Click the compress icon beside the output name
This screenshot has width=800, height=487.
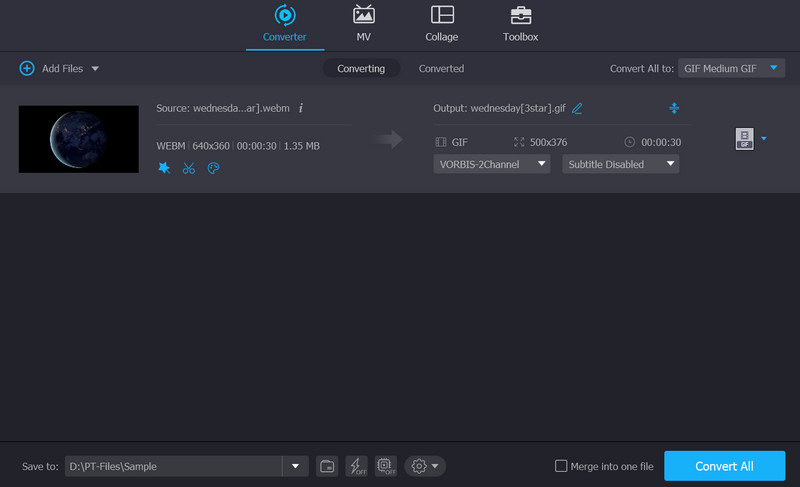tap(674, 108)
